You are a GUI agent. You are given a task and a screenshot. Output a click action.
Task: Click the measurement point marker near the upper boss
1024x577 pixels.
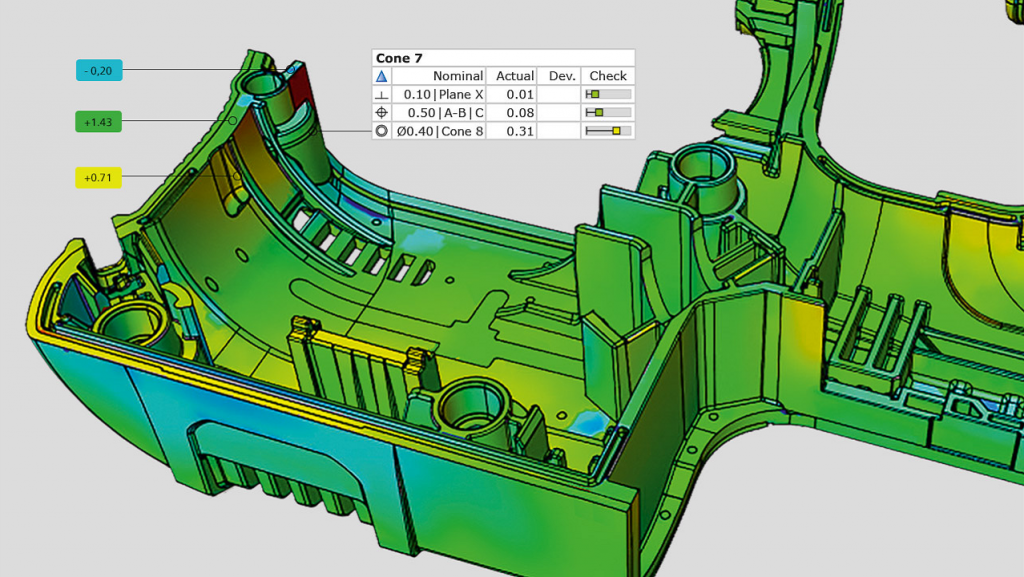(x=292, y=71)
